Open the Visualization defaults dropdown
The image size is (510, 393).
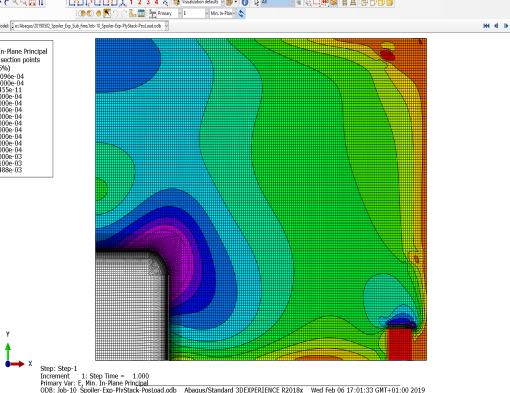coord(203,2)
